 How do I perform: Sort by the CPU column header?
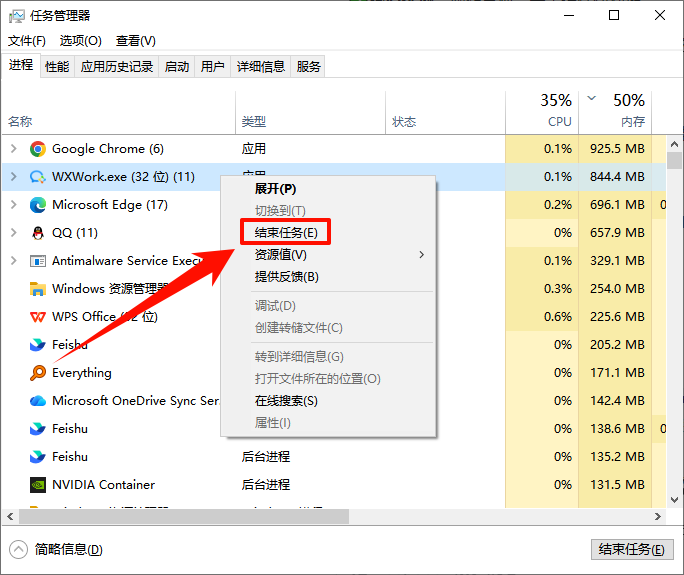point(560,121)
